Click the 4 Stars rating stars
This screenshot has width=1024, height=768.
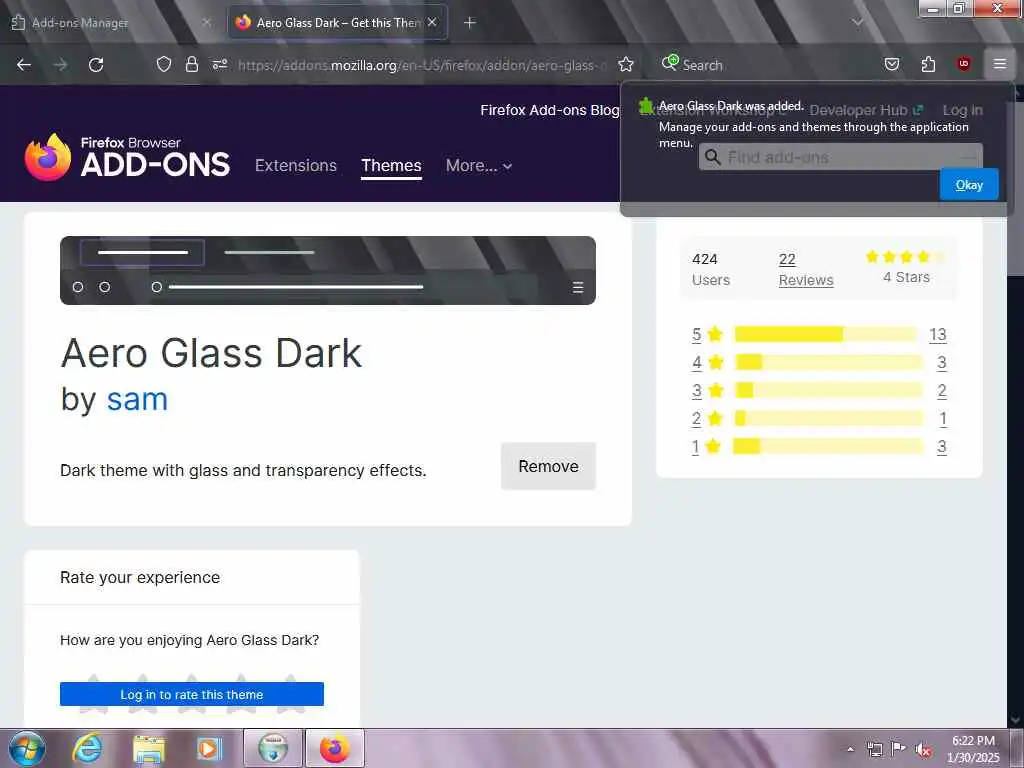pyautogui.click(x=906, y=257)
